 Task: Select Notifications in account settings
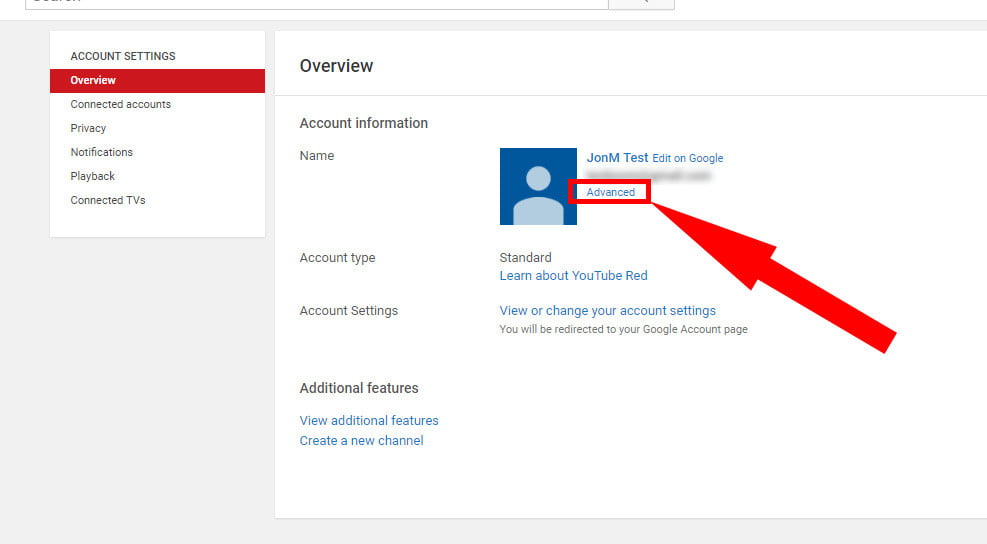point(101,152)
